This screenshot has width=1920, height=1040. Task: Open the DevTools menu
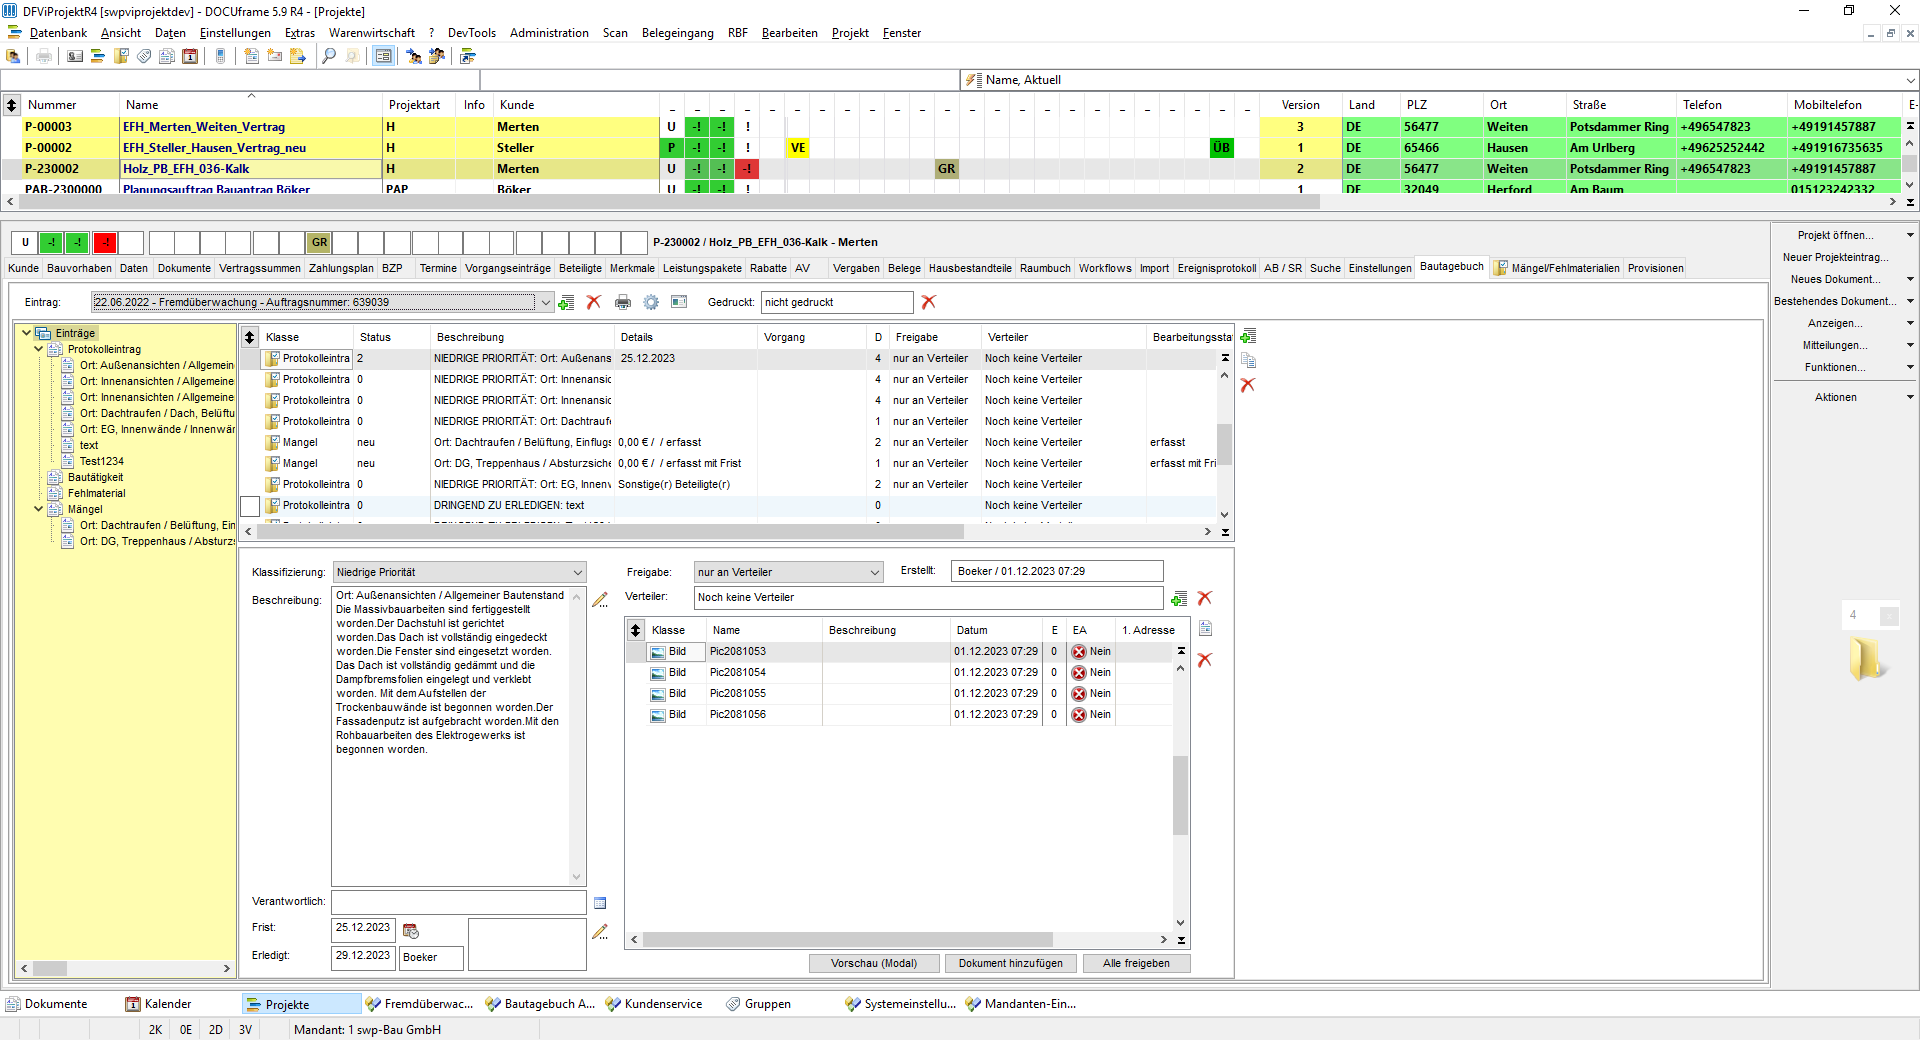click(x=471, y=33)
